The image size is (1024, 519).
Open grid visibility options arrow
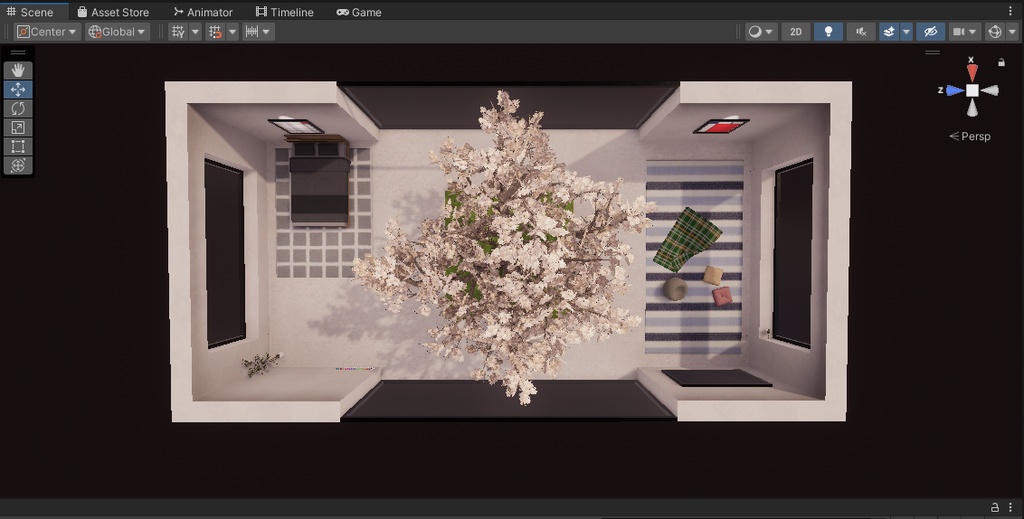195,31
